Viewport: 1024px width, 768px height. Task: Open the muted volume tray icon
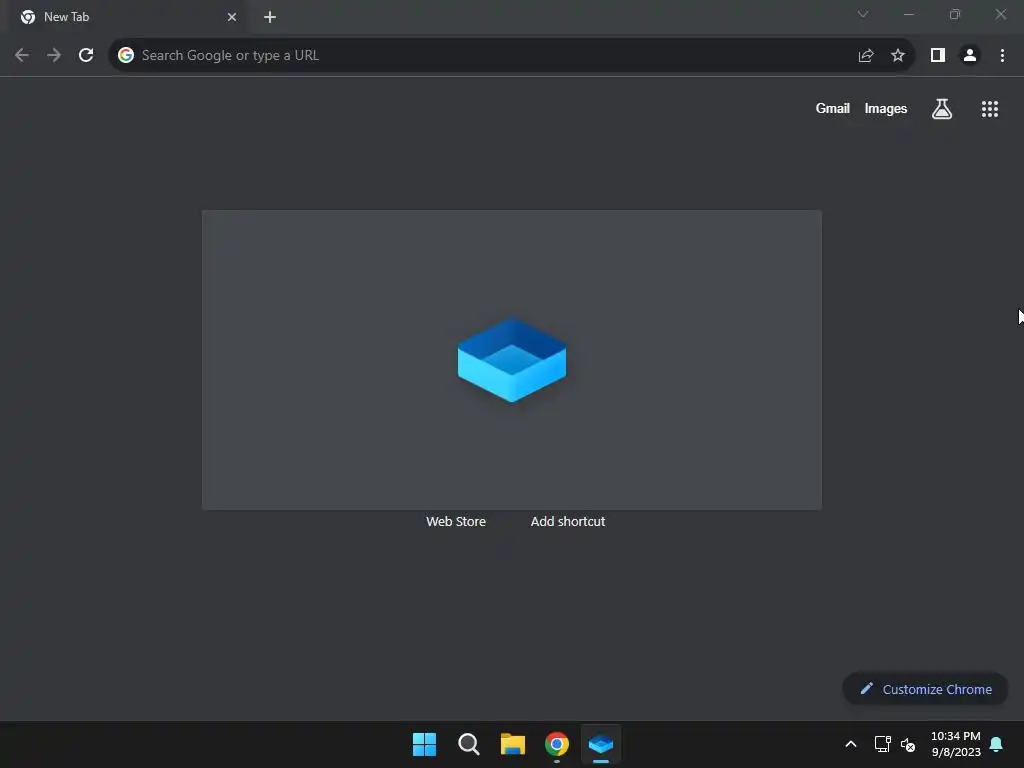[x=908, y=744]
